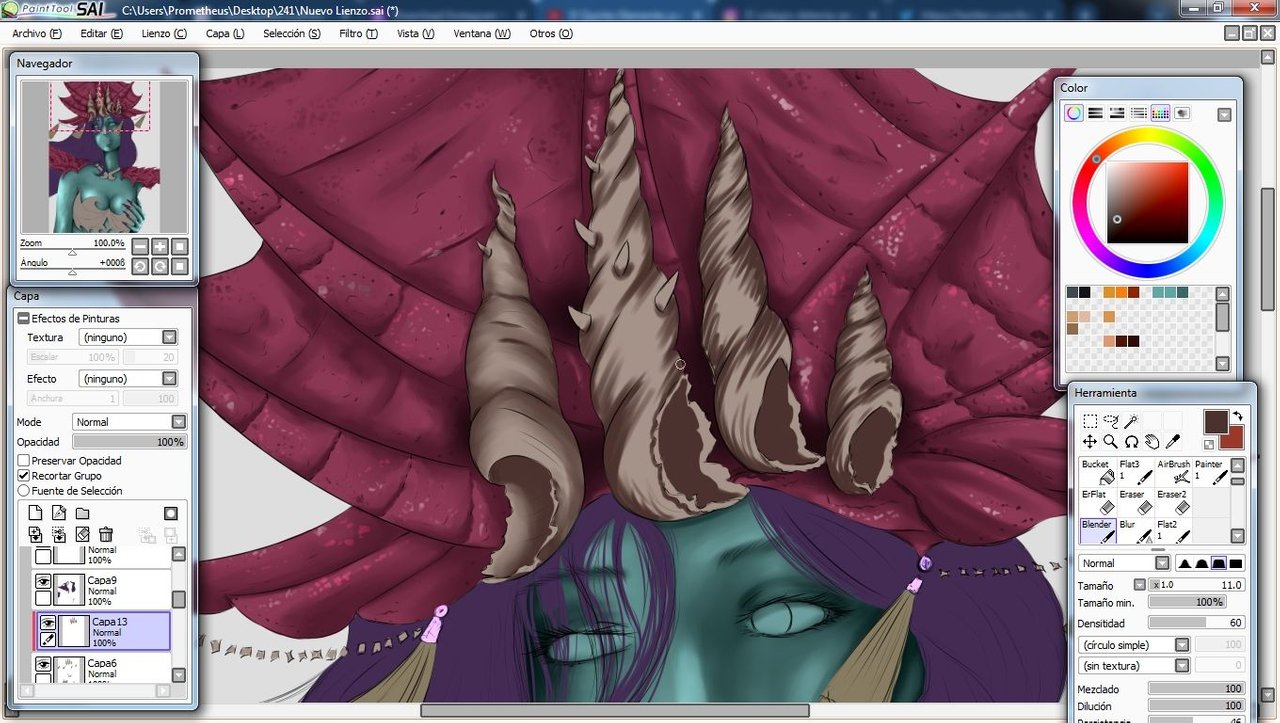This screenshot has width=1280, height=723.
Task: Adjust the Opacidad layer slider
Action: click(x=129, y=442)
